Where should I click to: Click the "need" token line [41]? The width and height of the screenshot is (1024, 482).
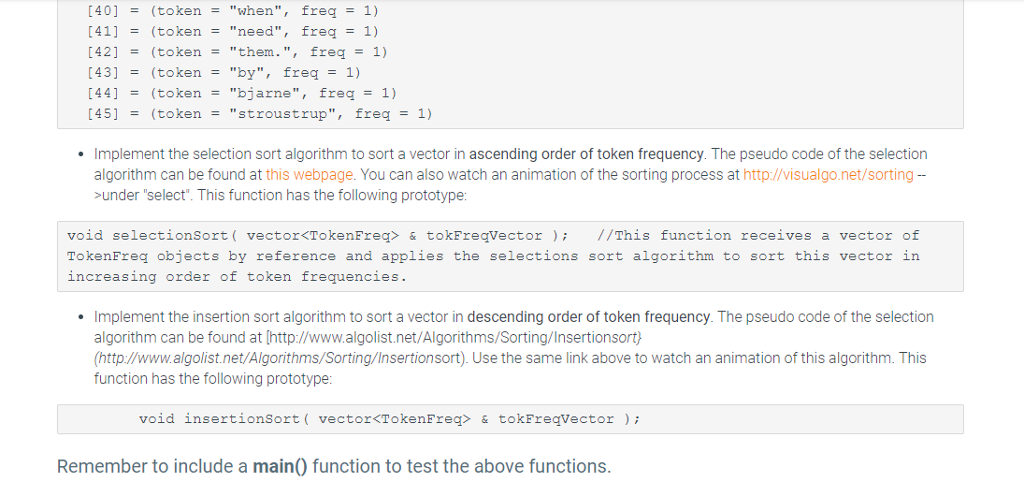[x=232, y=31]
